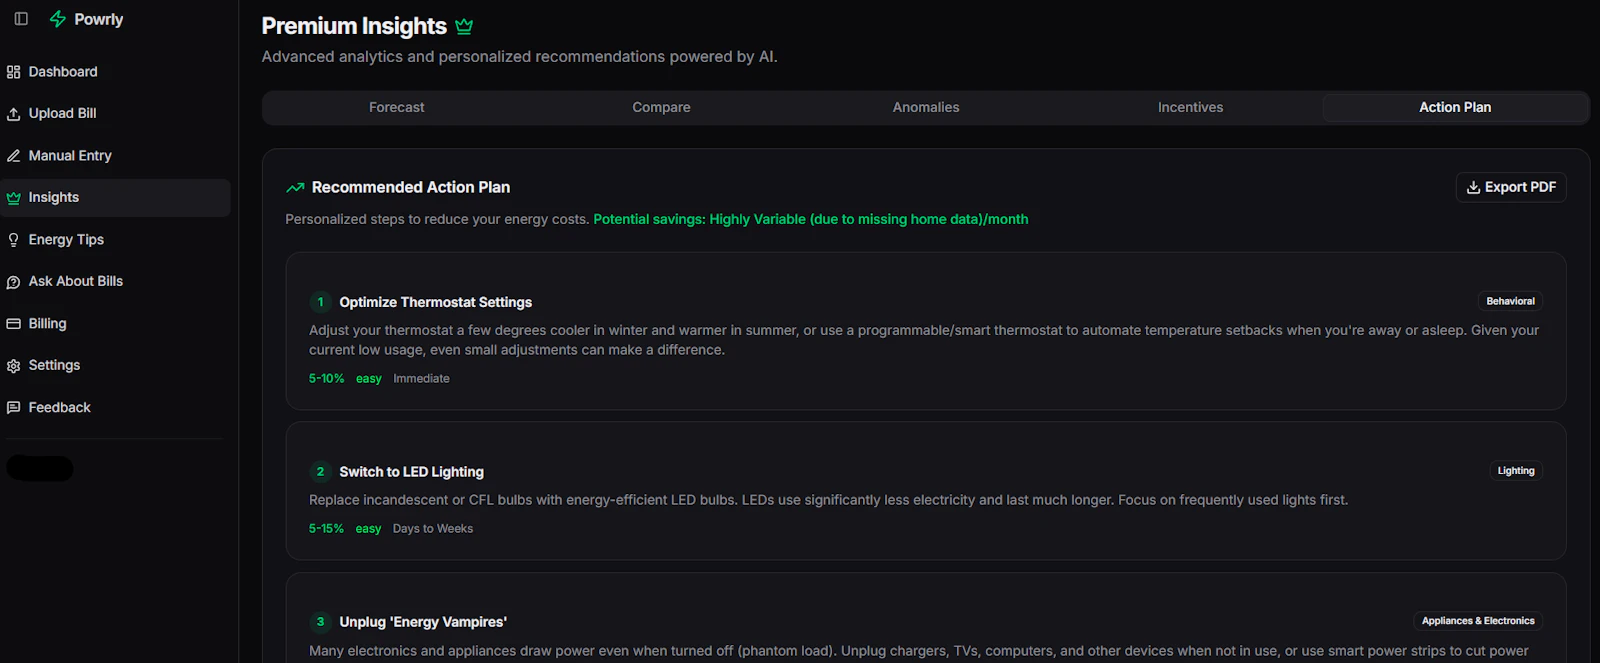Click the Switch to LED Lighting title
Screen dimensions: 1600x663
(x=411, y=472)
